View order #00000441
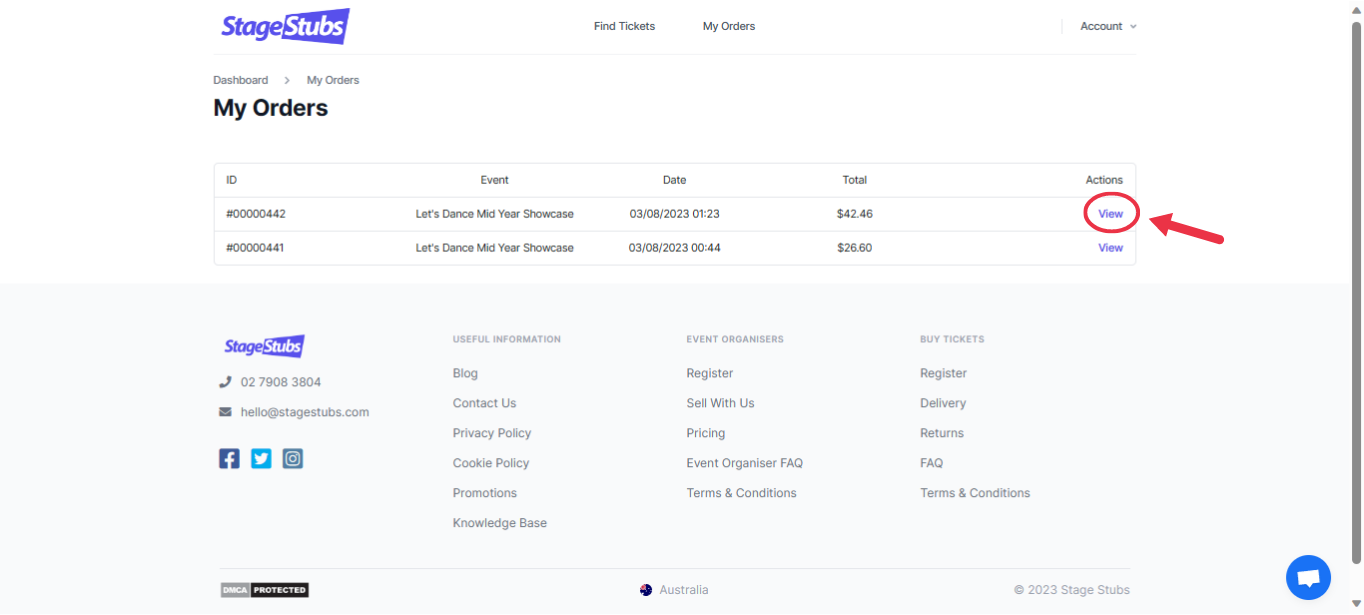The width and height of the screenshot is (1364, 615). coord(1110,248)
